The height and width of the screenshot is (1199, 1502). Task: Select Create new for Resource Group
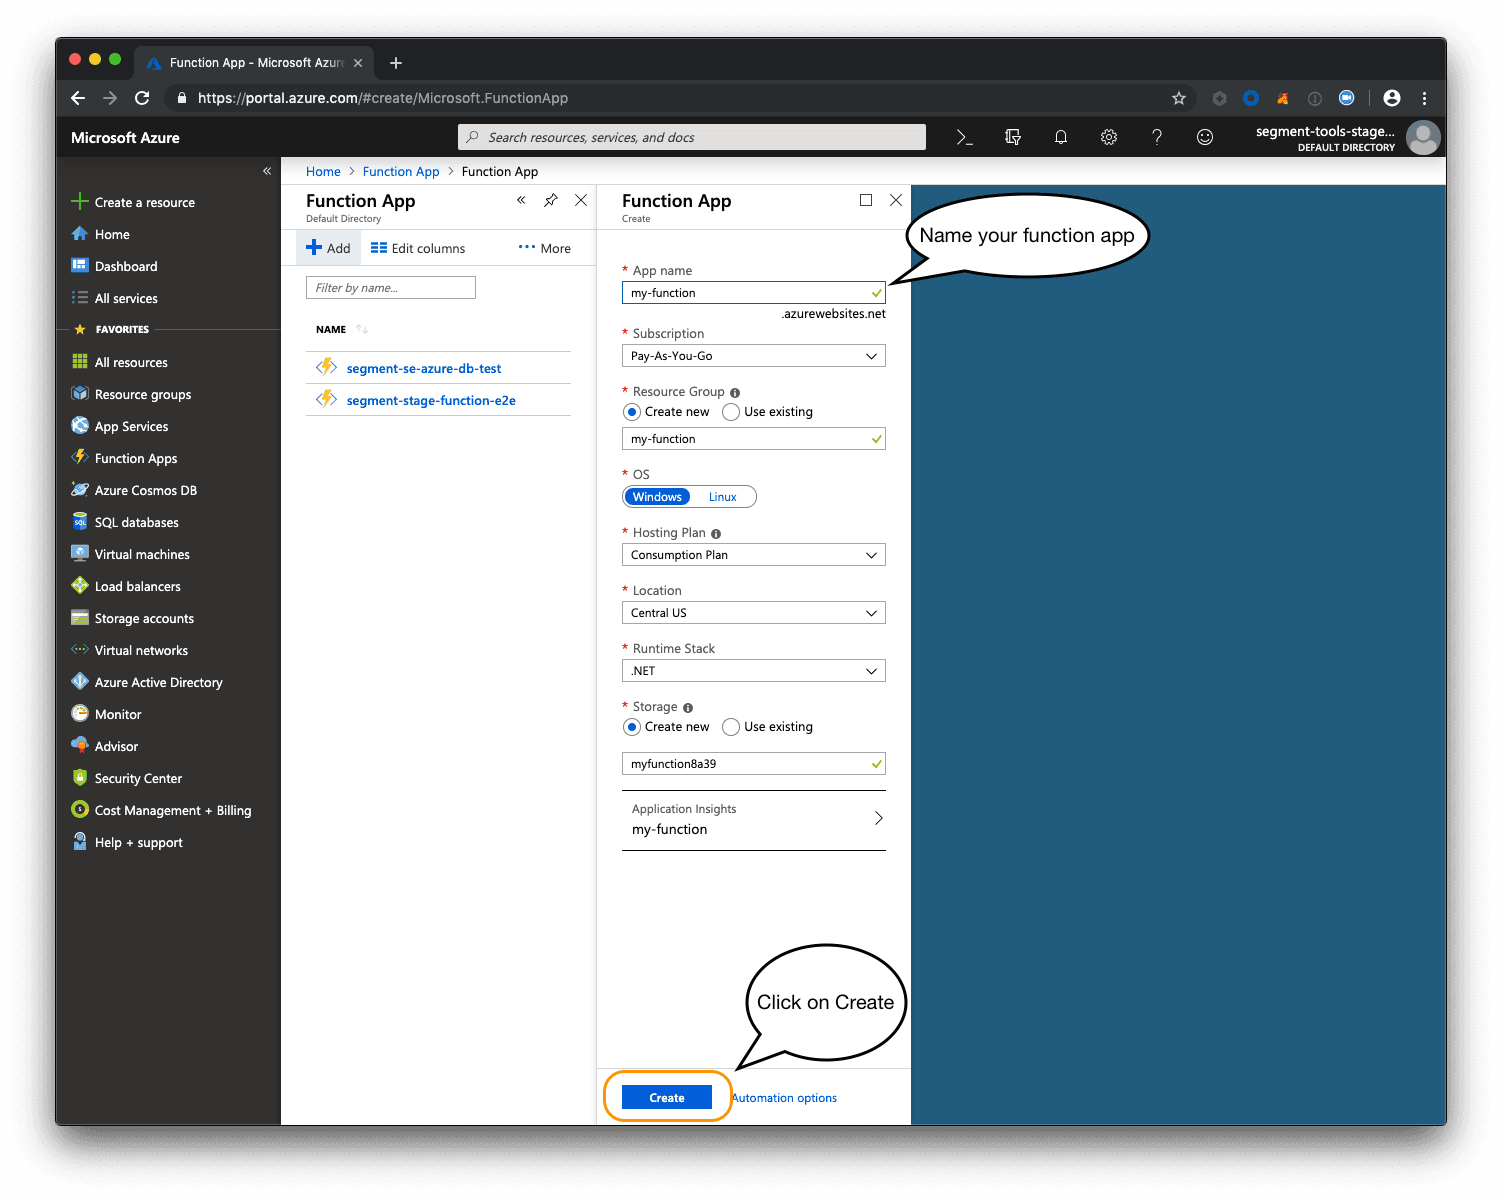click(632, 411)
